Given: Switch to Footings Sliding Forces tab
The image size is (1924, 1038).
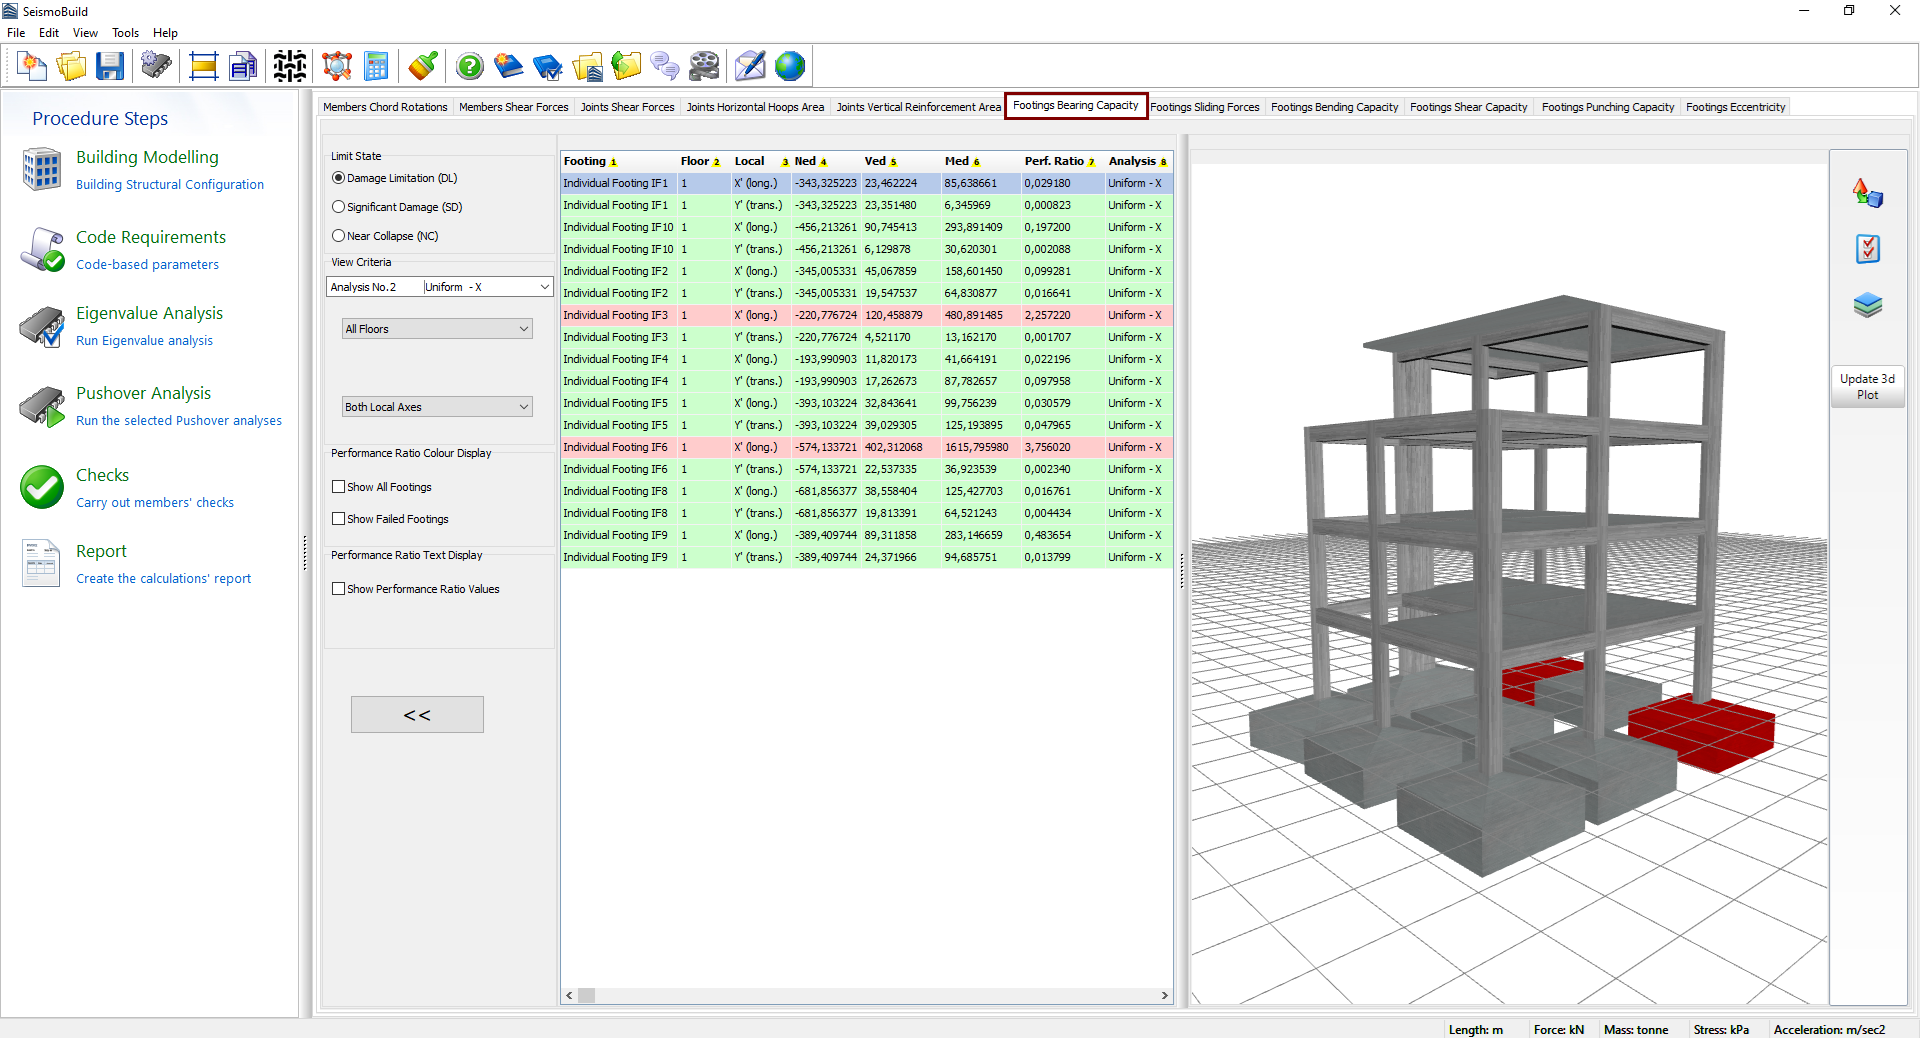Looking at the screenshot, I should tap(1204, 107).
